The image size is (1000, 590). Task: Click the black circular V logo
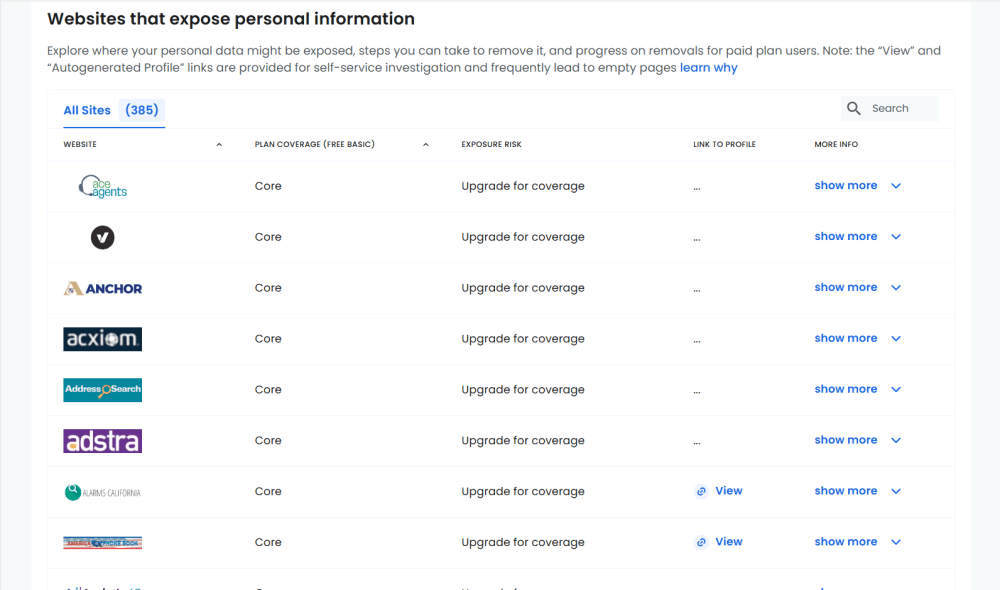point(102,237)
